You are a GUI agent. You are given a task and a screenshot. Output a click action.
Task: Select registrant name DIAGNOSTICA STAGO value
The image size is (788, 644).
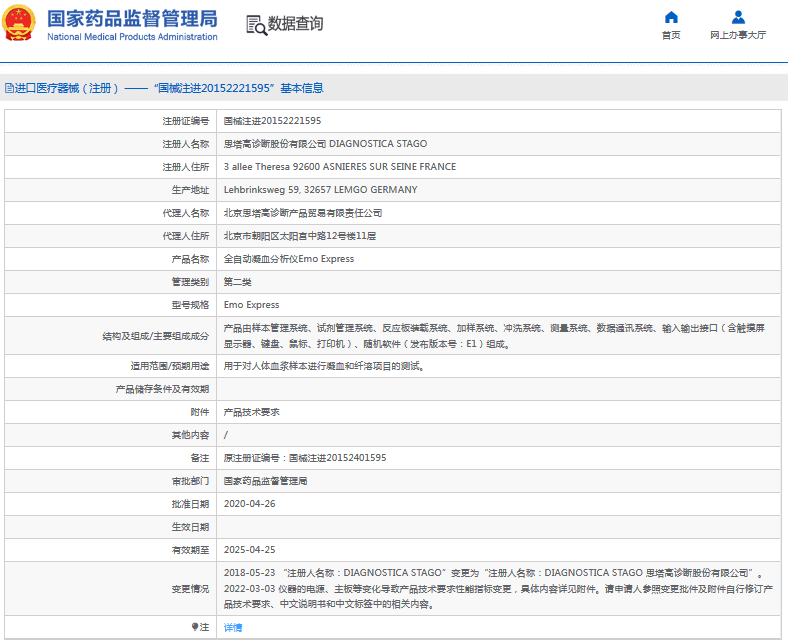[x=325, y=144]
